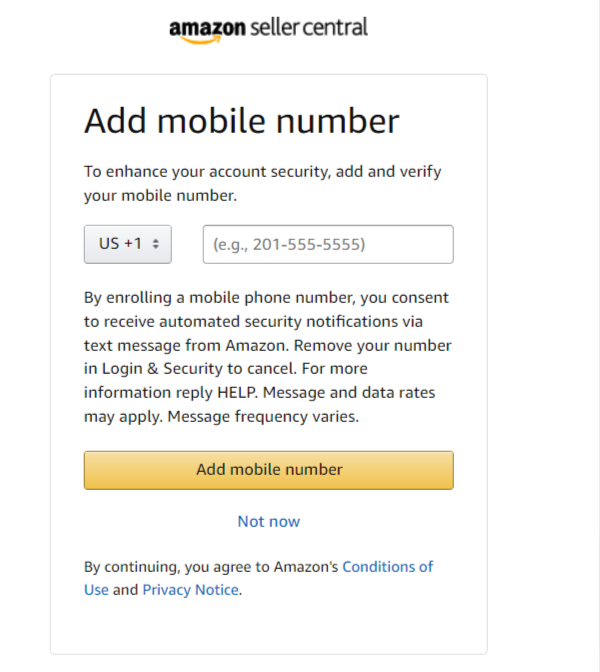600x672 pixels.
Task: Open the 'Privacy Notice' link
Action: pyautogui.click(x=190, y=590)
